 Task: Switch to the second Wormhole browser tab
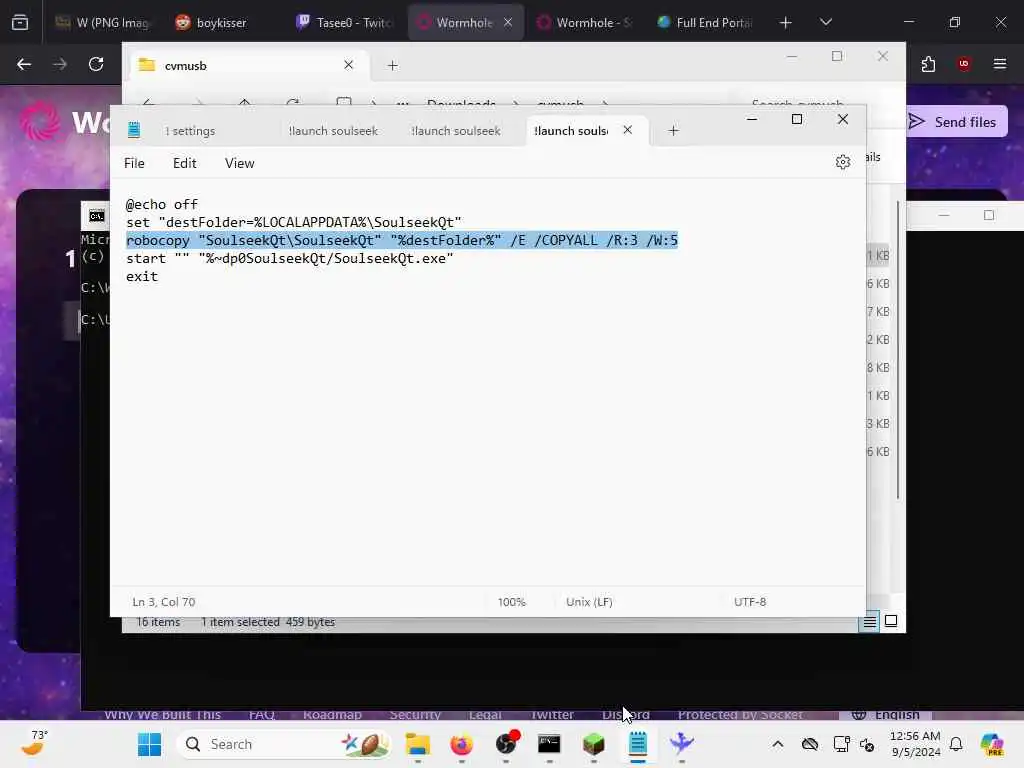click(584, 23)
